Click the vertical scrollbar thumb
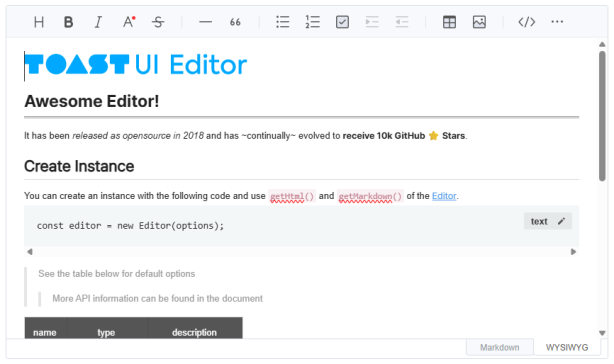 [602, 116]
